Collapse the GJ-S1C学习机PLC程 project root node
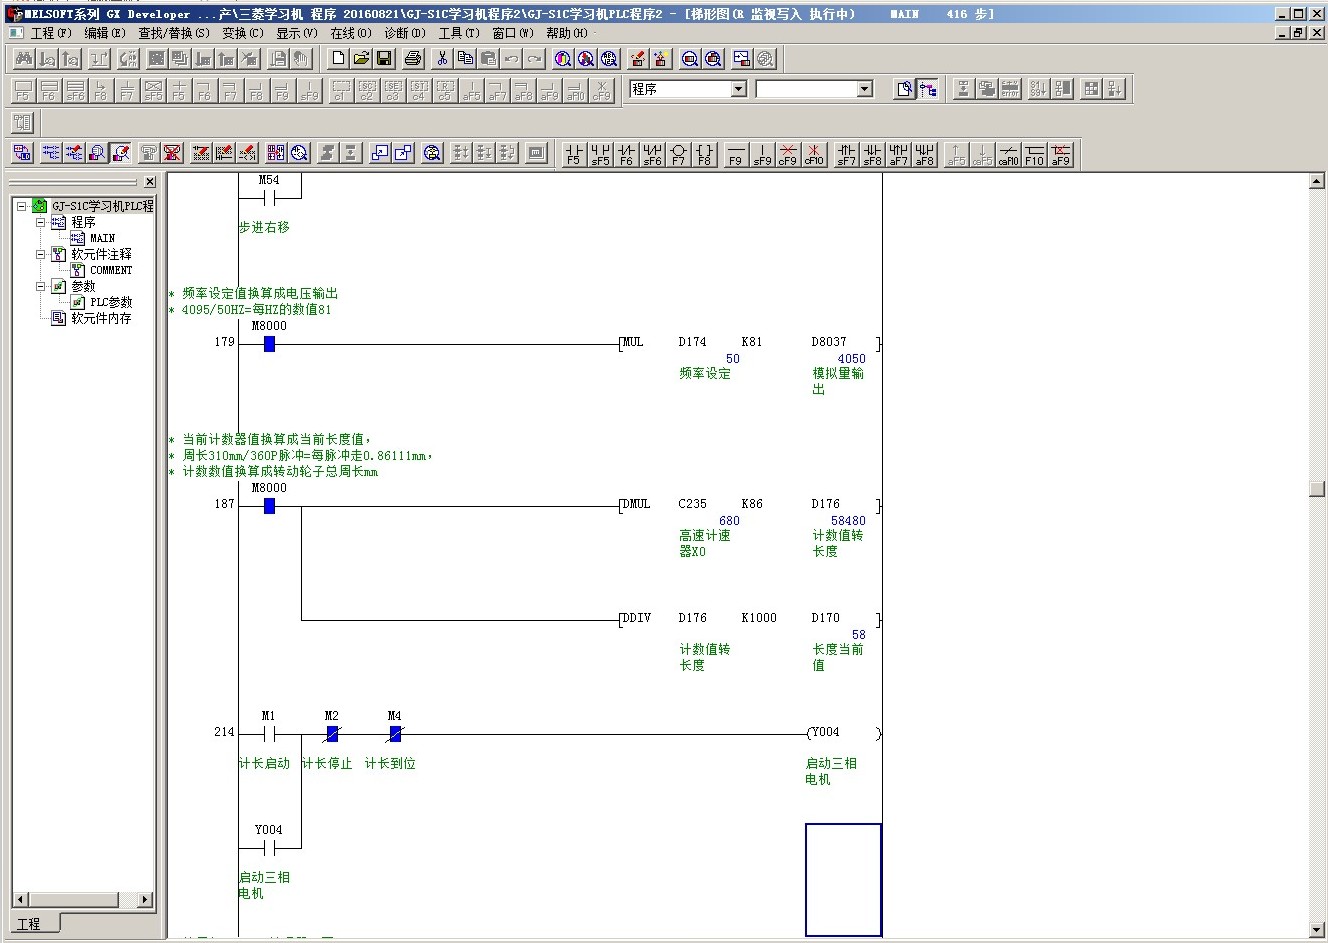The image size is (1328, 943). click(21, 206)
